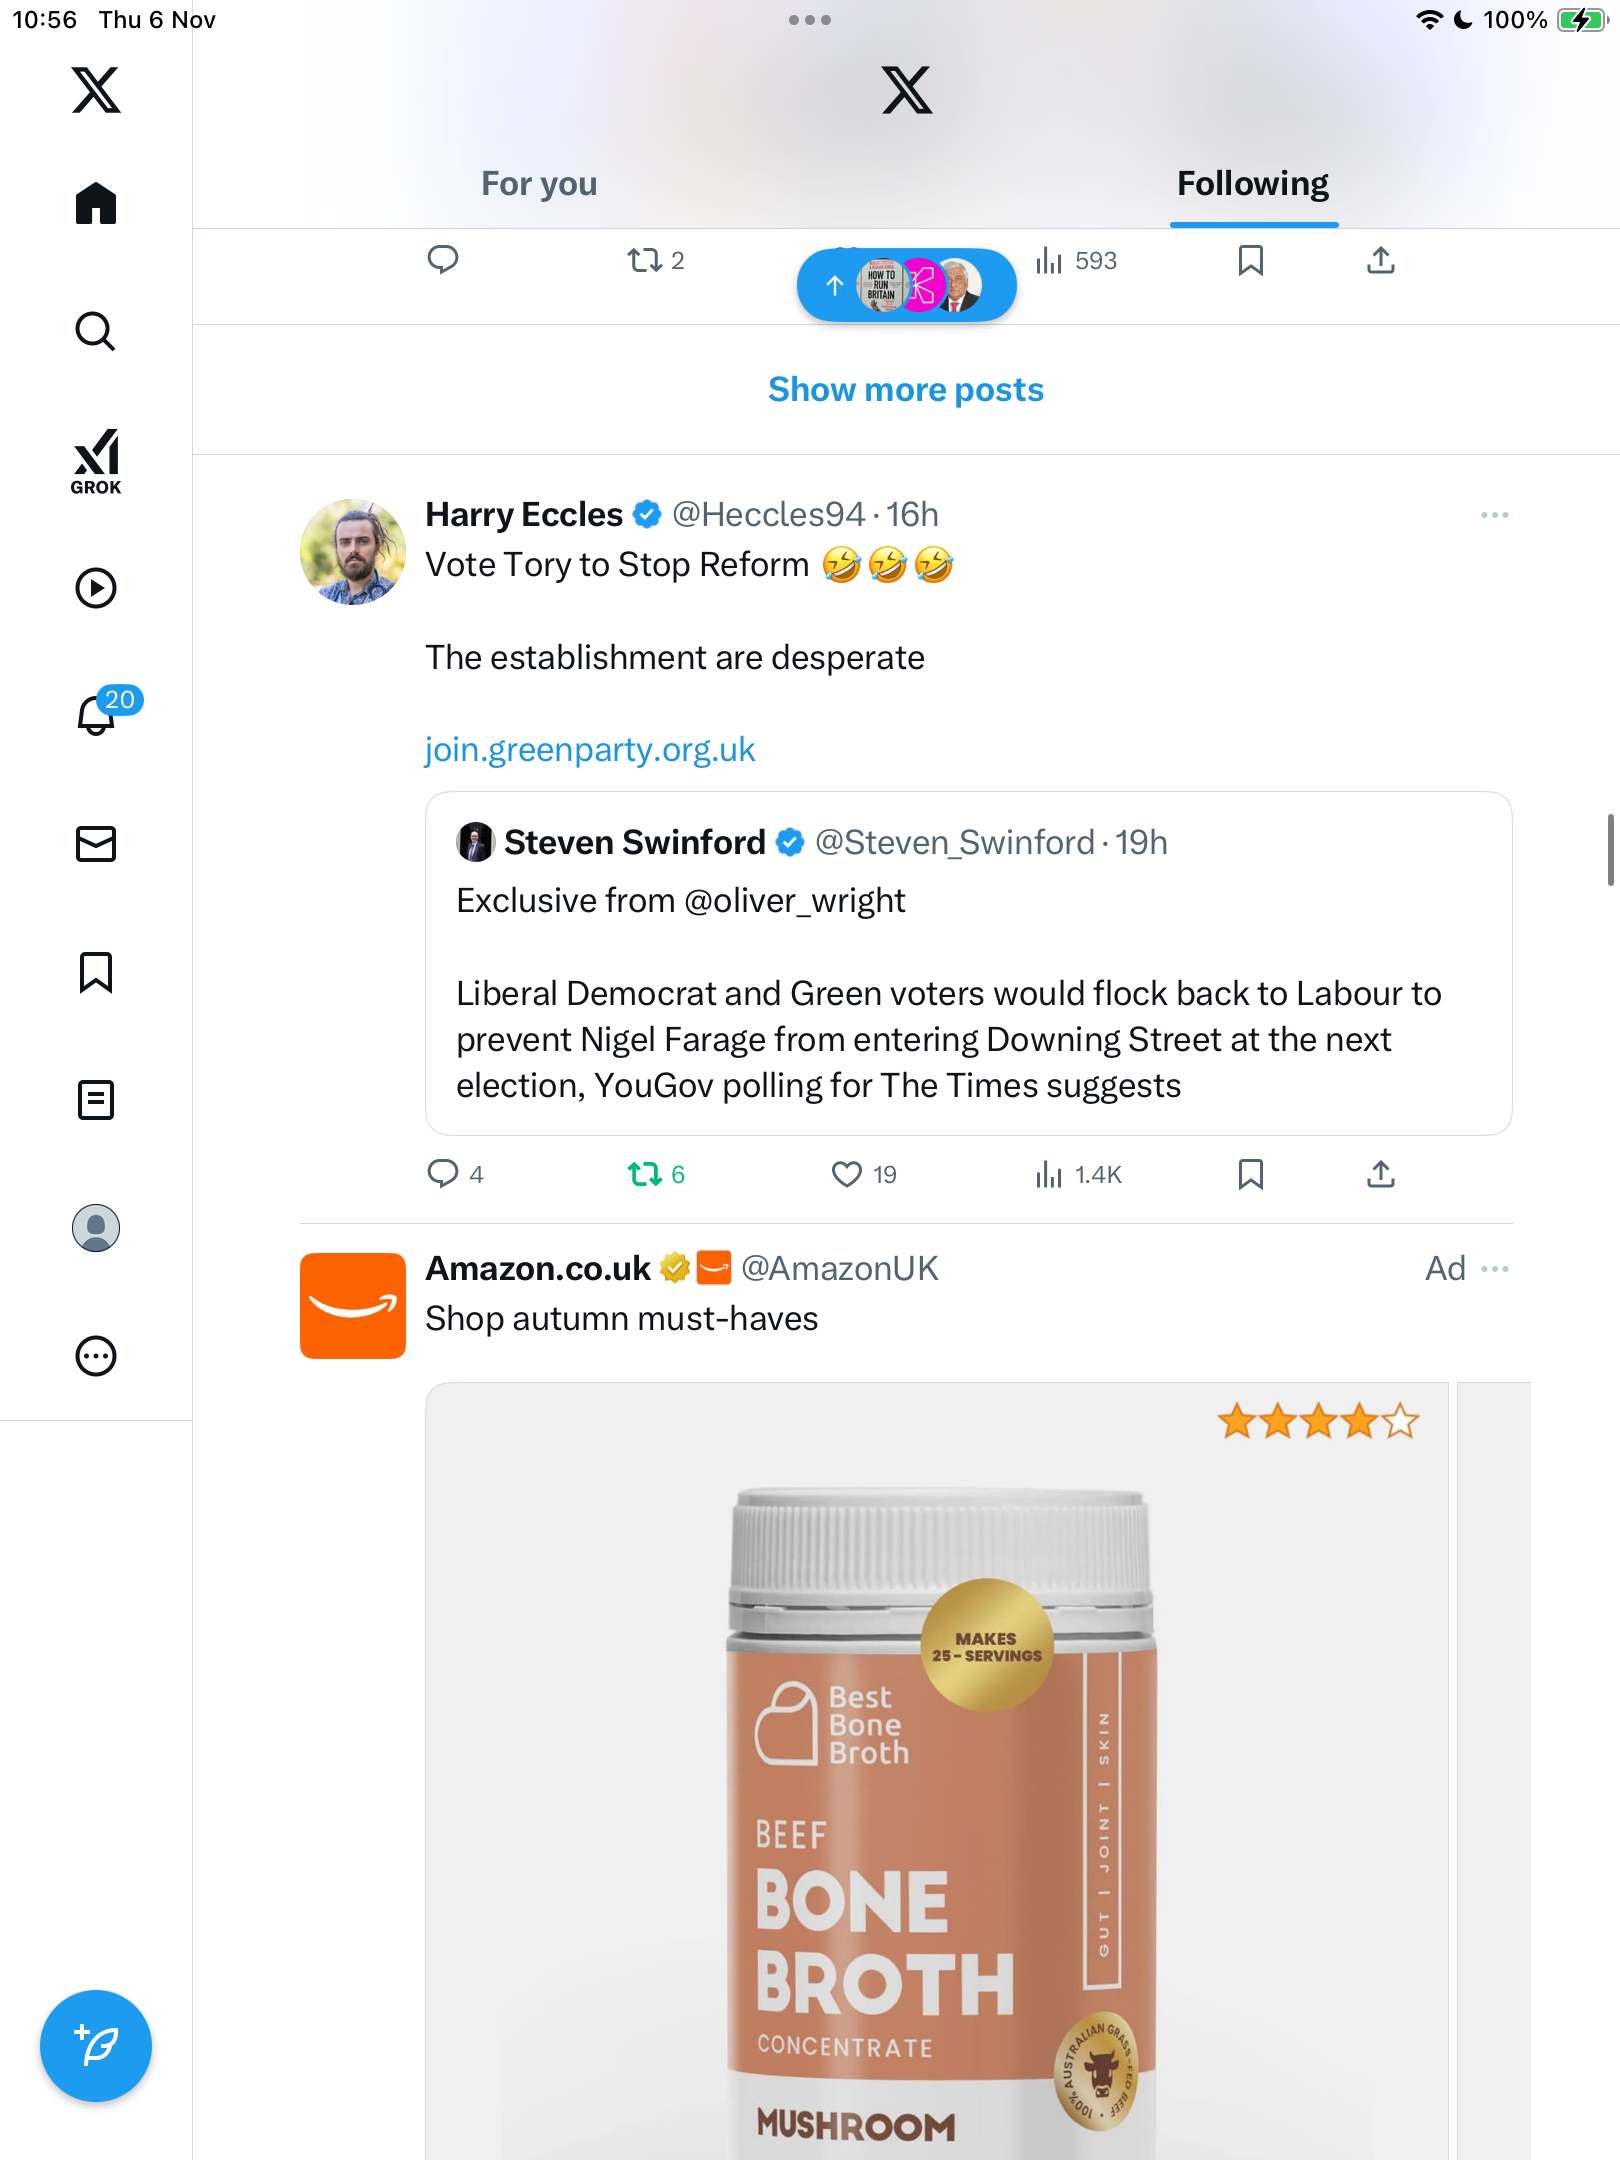Open the Lists icon in sidebar
Screen dimensions: 1620x2160
point(96,1100)
